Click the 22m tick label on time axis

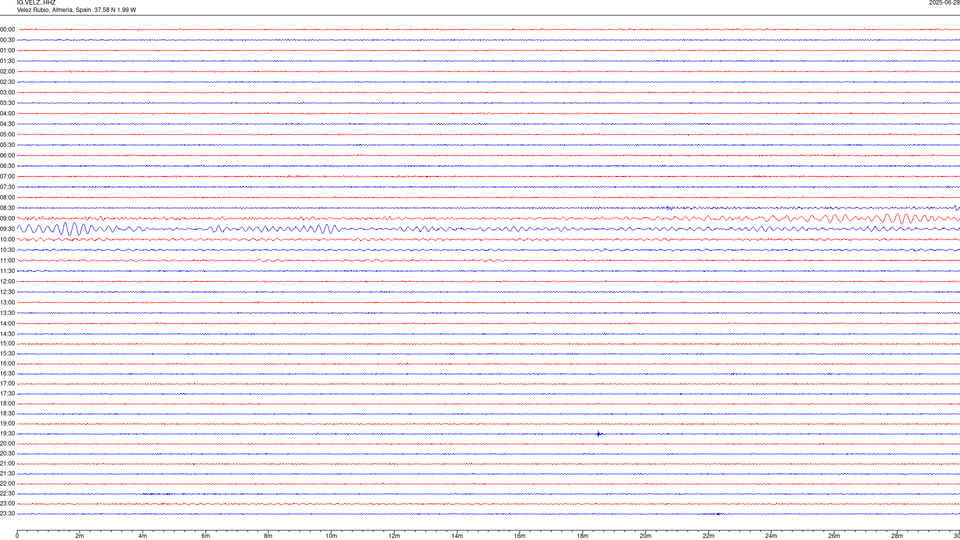click(708, 536)
